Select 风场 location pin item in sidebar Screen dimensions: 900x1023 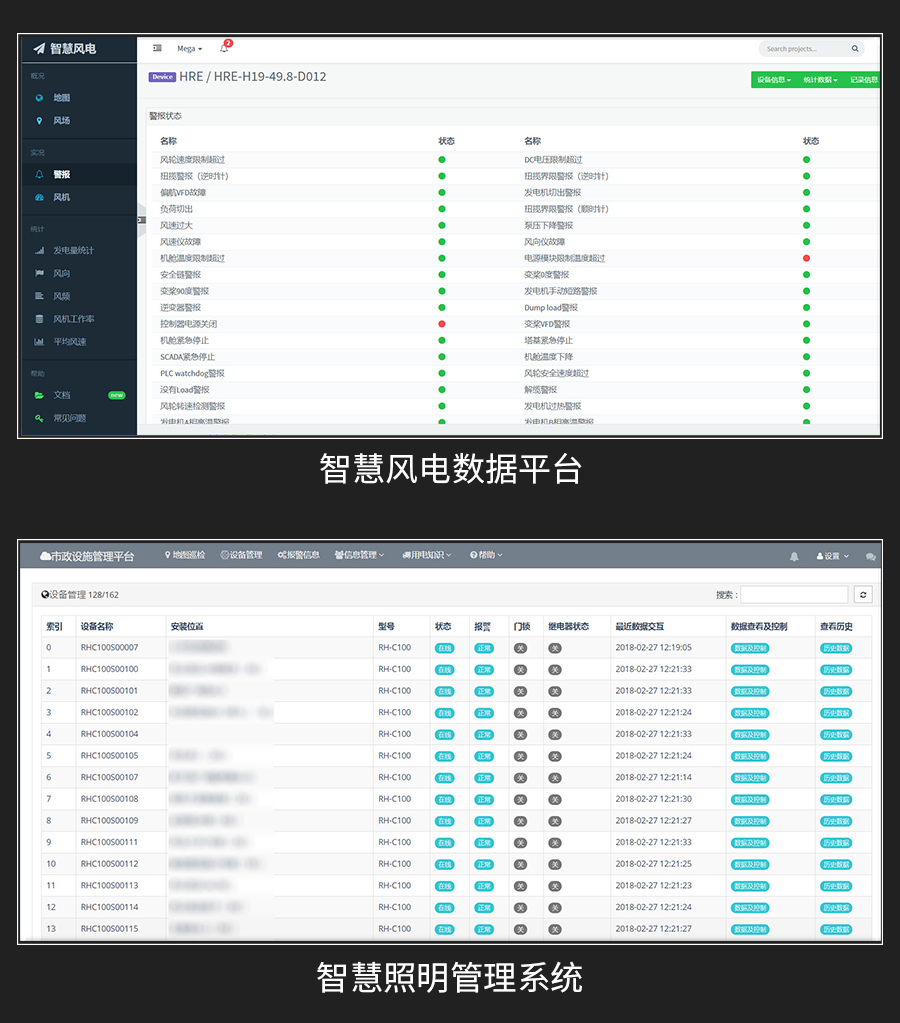40,120
